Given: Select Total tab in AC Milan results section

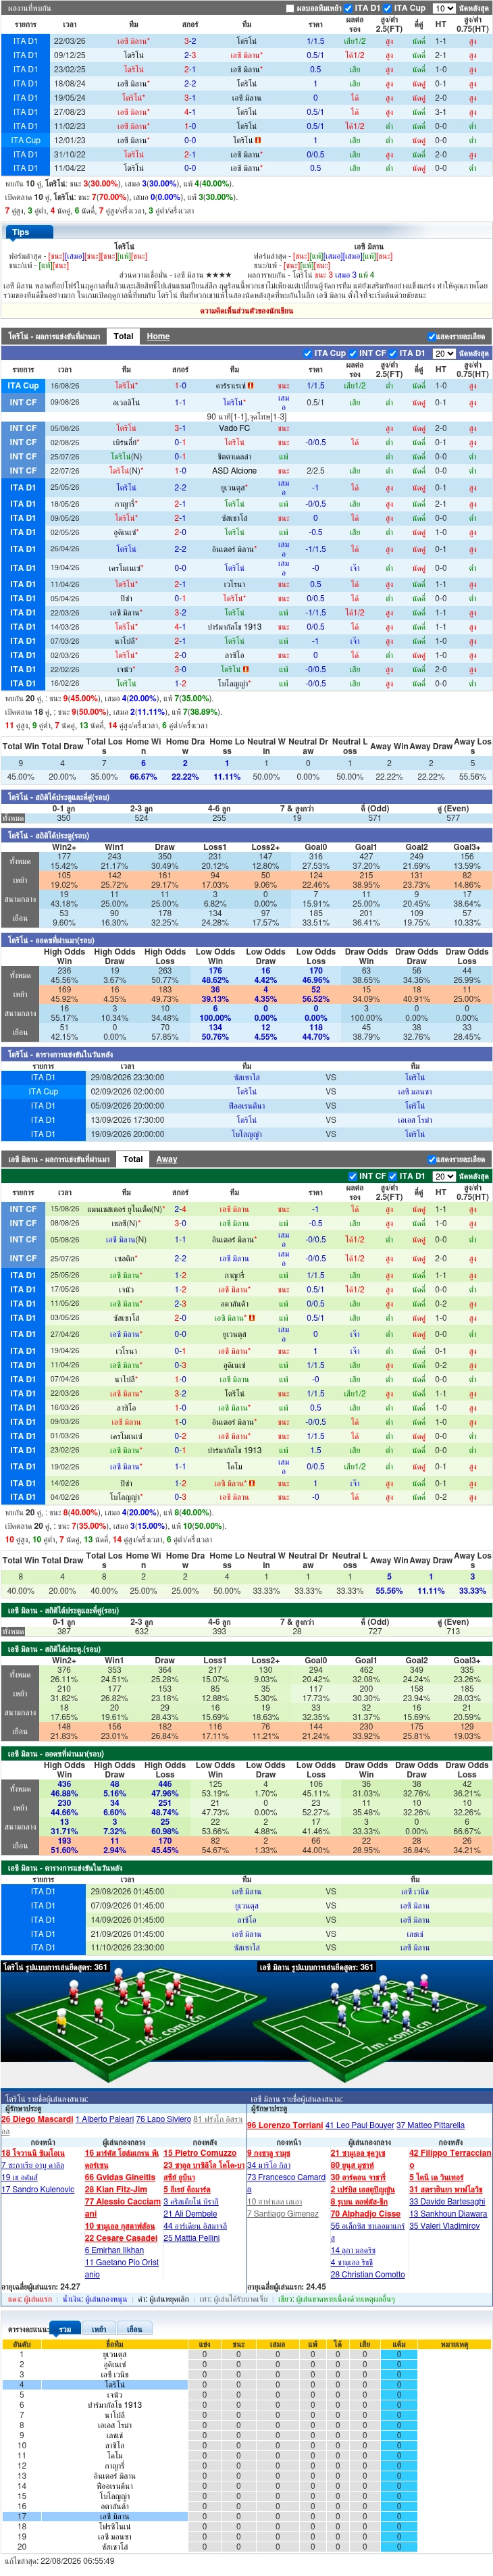Looking at the screenshot, I should click(x=133, y=1159).
